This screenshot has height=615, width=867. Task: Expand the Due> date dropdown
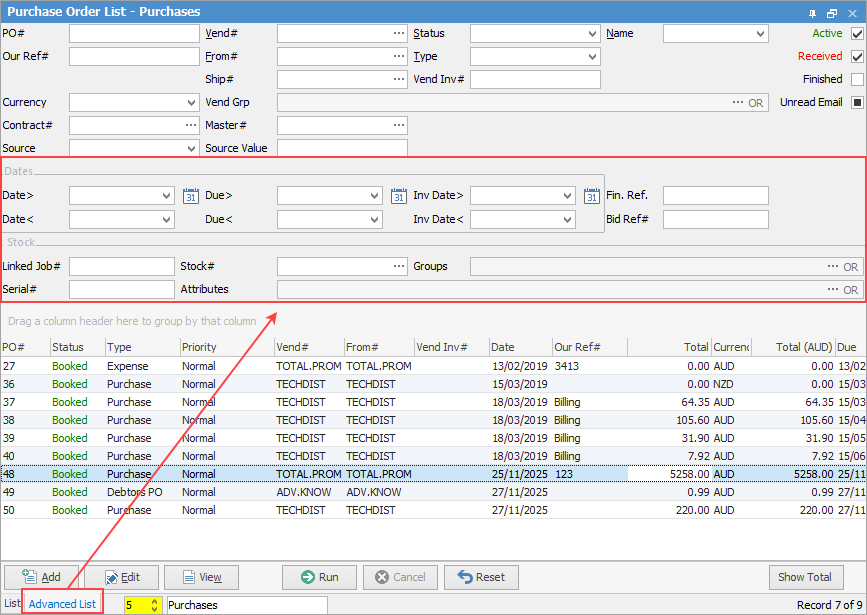374,196
